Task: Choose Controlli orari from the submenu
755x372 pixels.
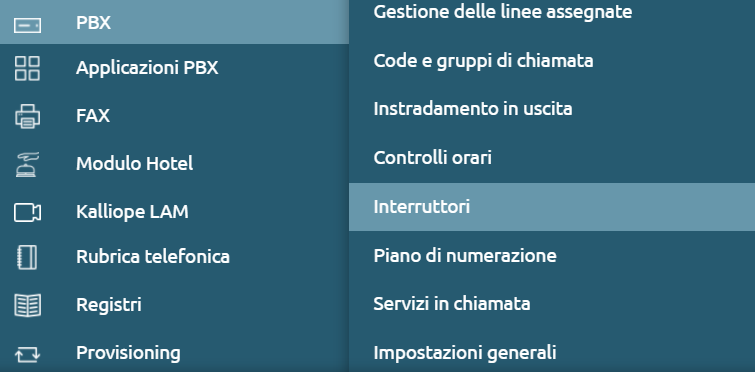Action: [x=432, y=157]
